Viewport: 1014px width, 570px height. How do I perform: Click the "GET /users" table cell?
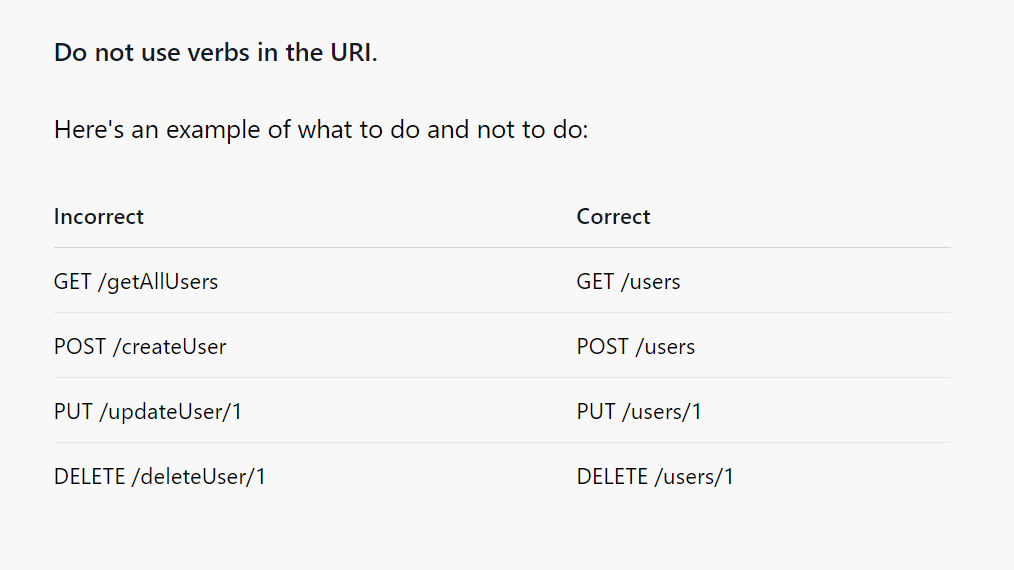[x=628, y=282]
